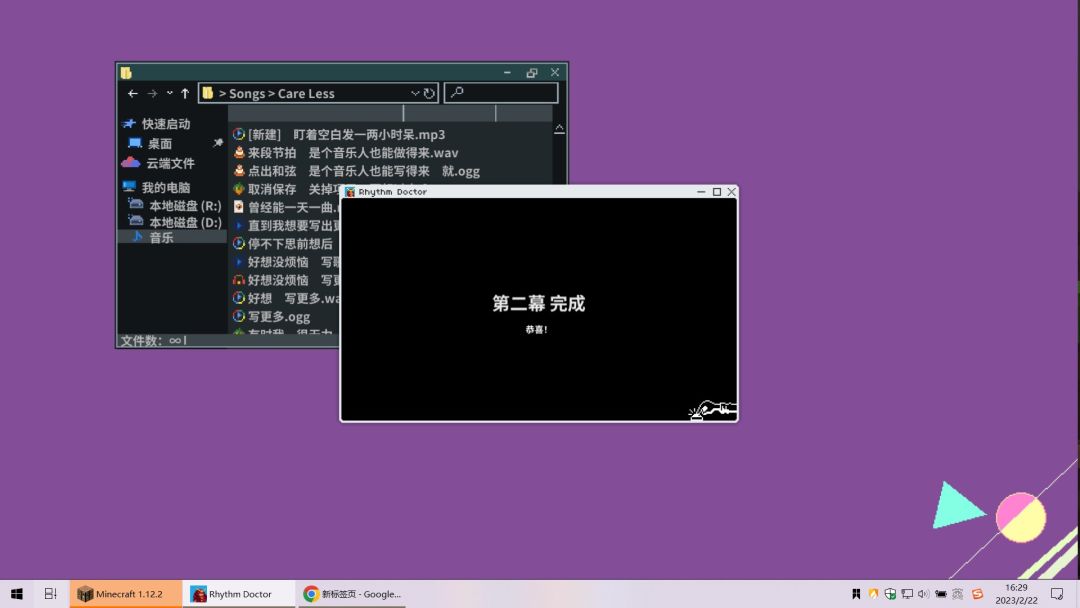Select the 好想 写更多.wav file
This screenshot has height=608, width=1080.
click(x=286, y=298)
